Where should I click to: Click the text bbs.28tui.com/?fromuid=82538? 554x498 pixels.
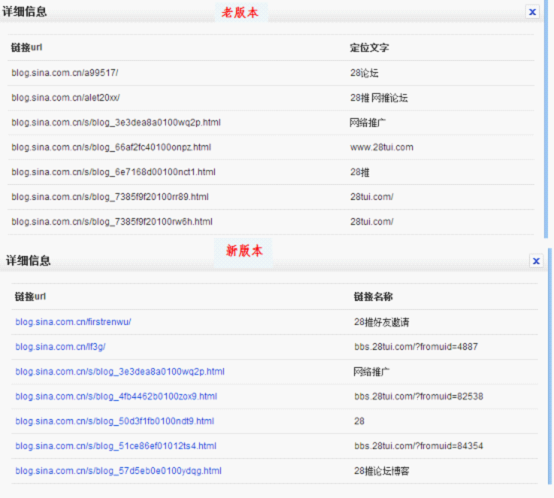click(x=419, y=396)
